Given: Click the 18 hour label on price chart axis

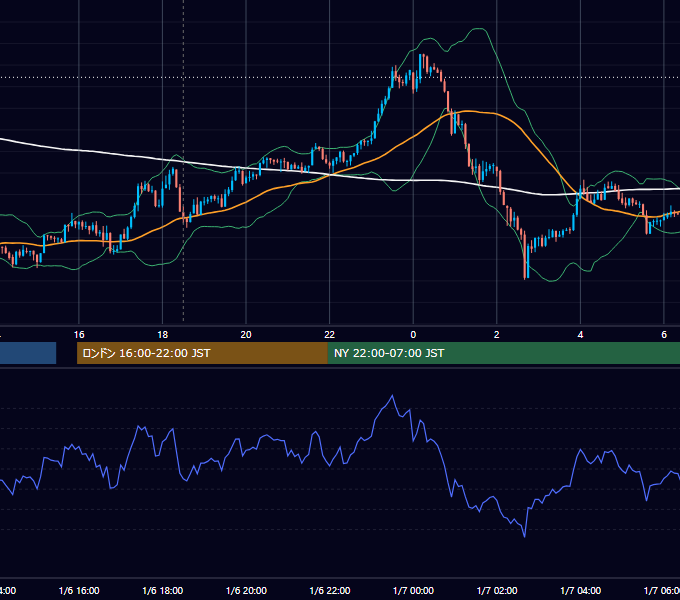Looking at the screenshot, I should tap(162, 335).
